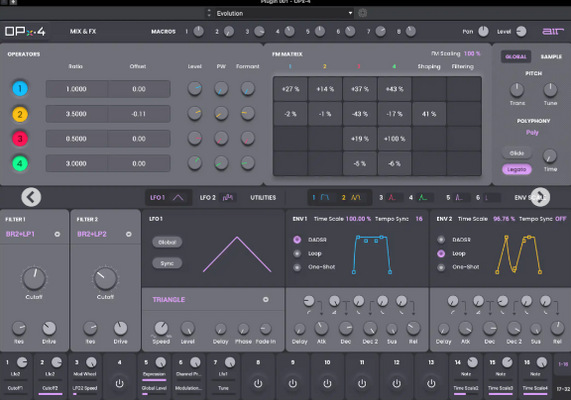
Task: Enable modulation slot 13 power button
Action: pyautogui.click(x=431, y=383)
